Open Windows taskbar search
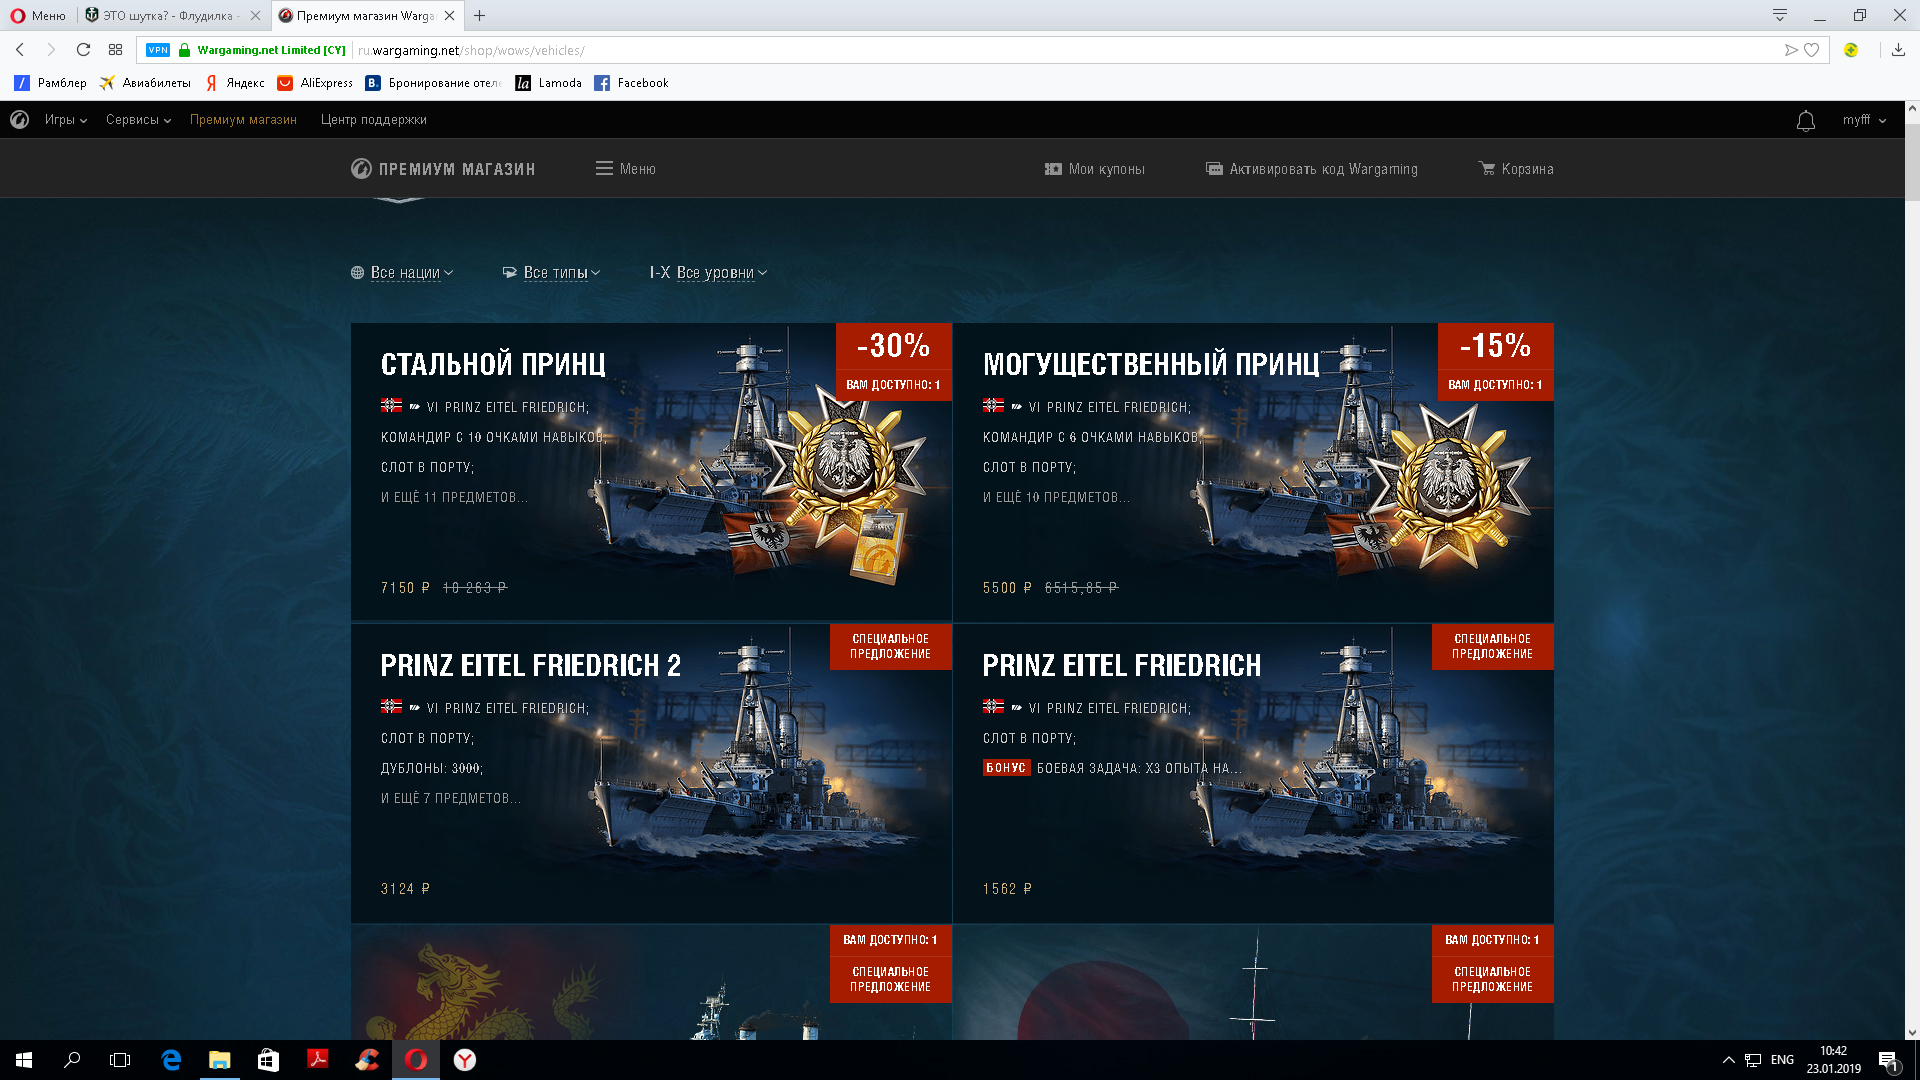1920x1080 pixels. (x=72, y=1060)
